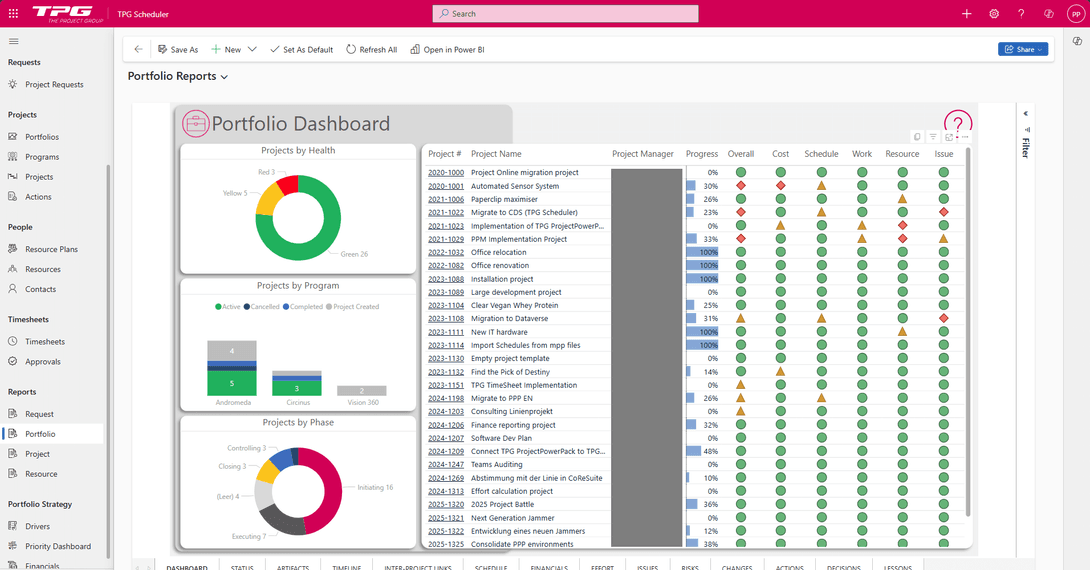This screenshot has height=570, width=1090.
Task: Switch to the TIMELINE report tab
Action: [x=346, y=567]
